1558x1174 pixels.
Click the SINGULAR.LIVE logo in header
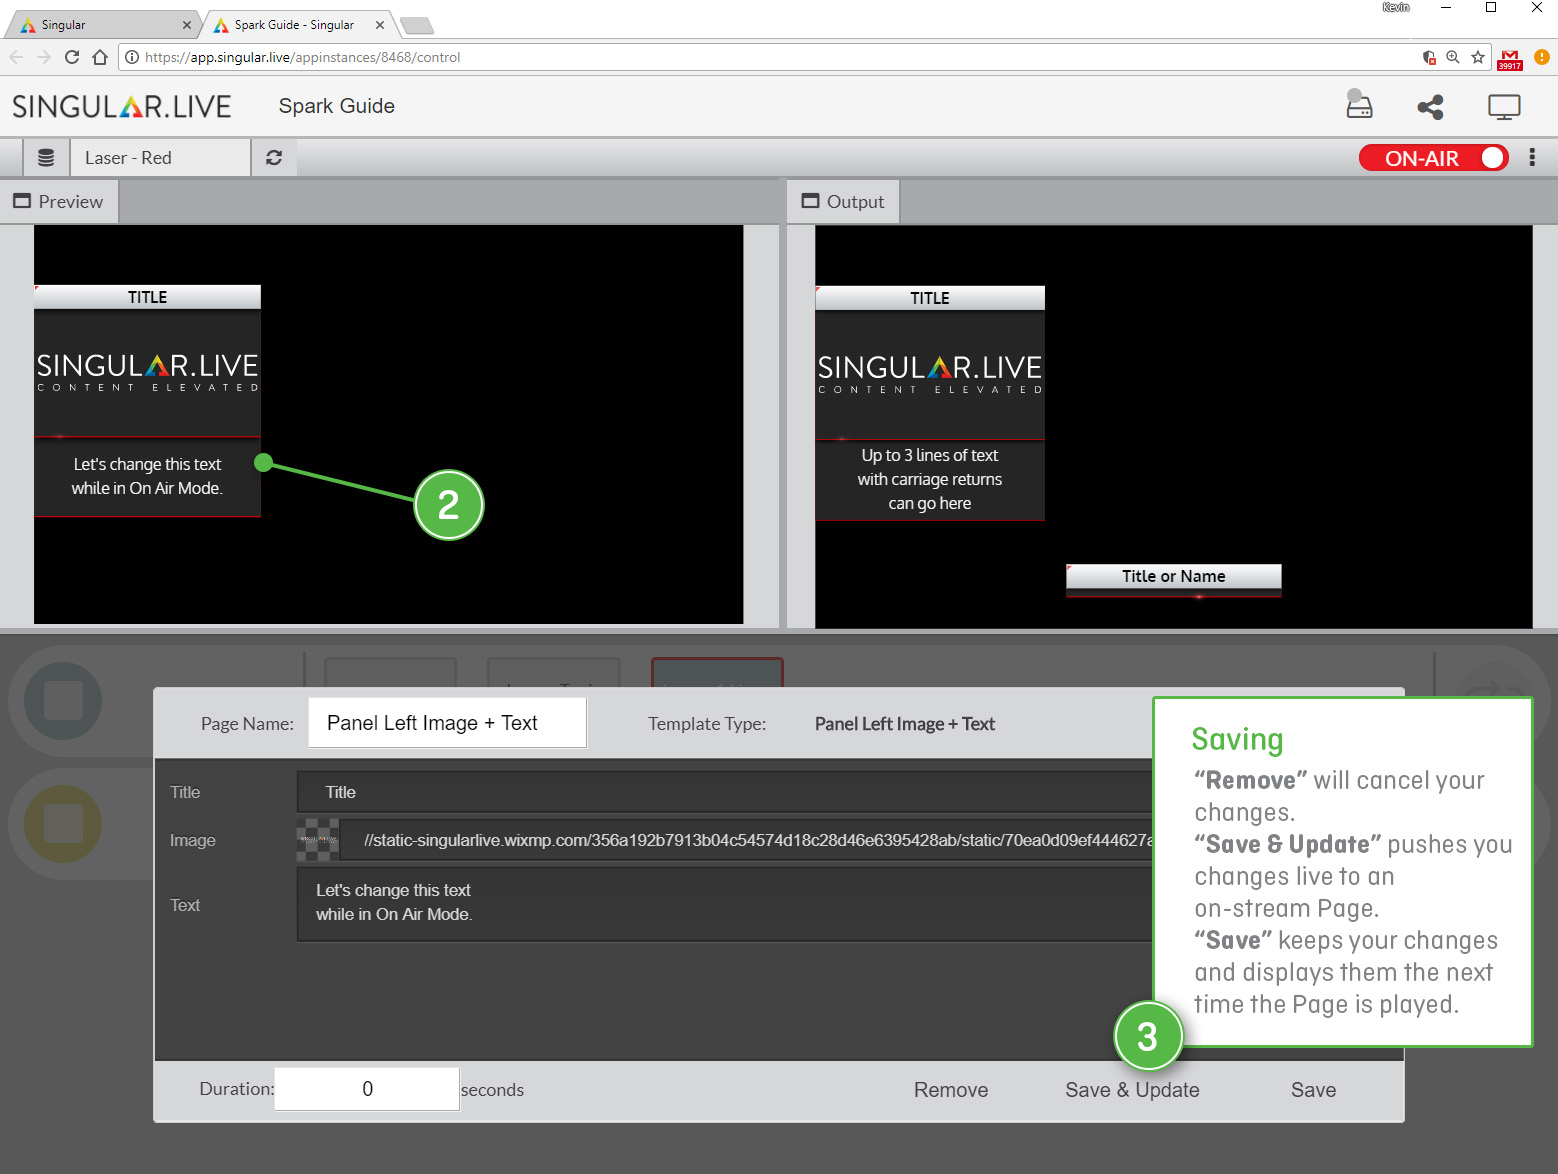pyautogui.click(x=122, y=107)
